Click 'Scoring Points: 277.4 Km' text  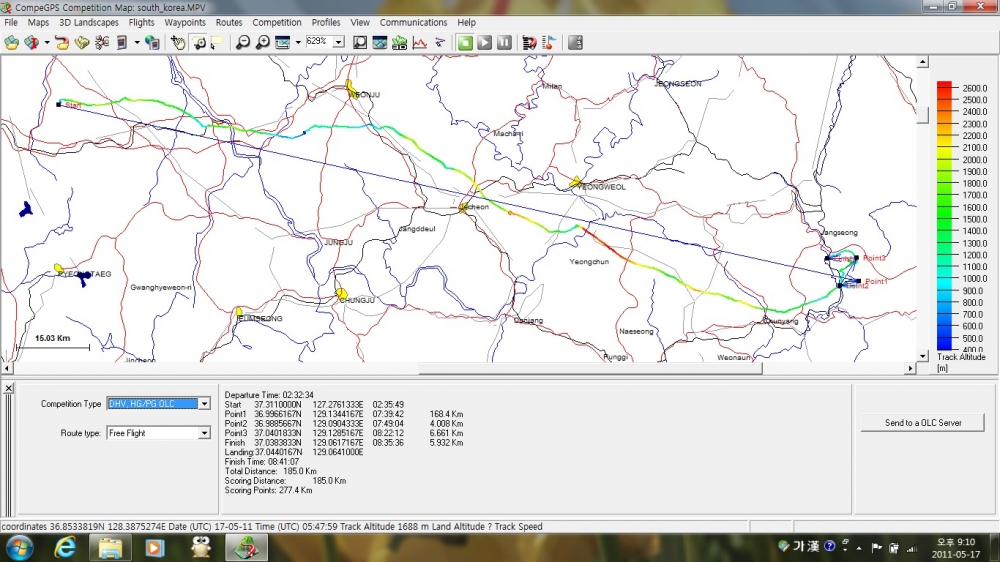click(x=268, y=491)
